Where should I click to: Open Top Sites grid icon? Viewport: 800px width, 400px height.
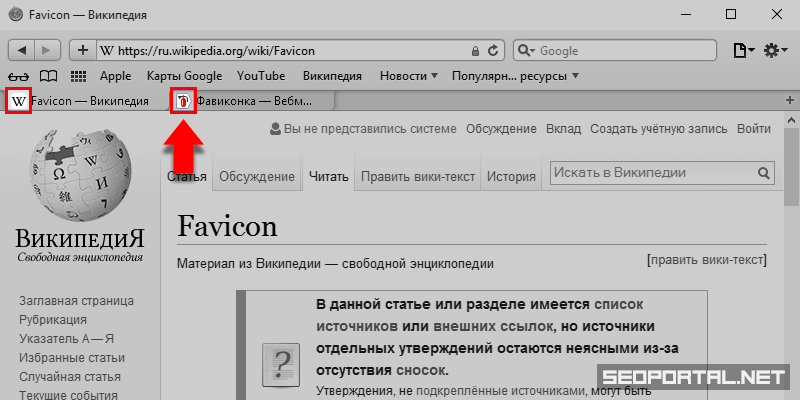(79, 76)
